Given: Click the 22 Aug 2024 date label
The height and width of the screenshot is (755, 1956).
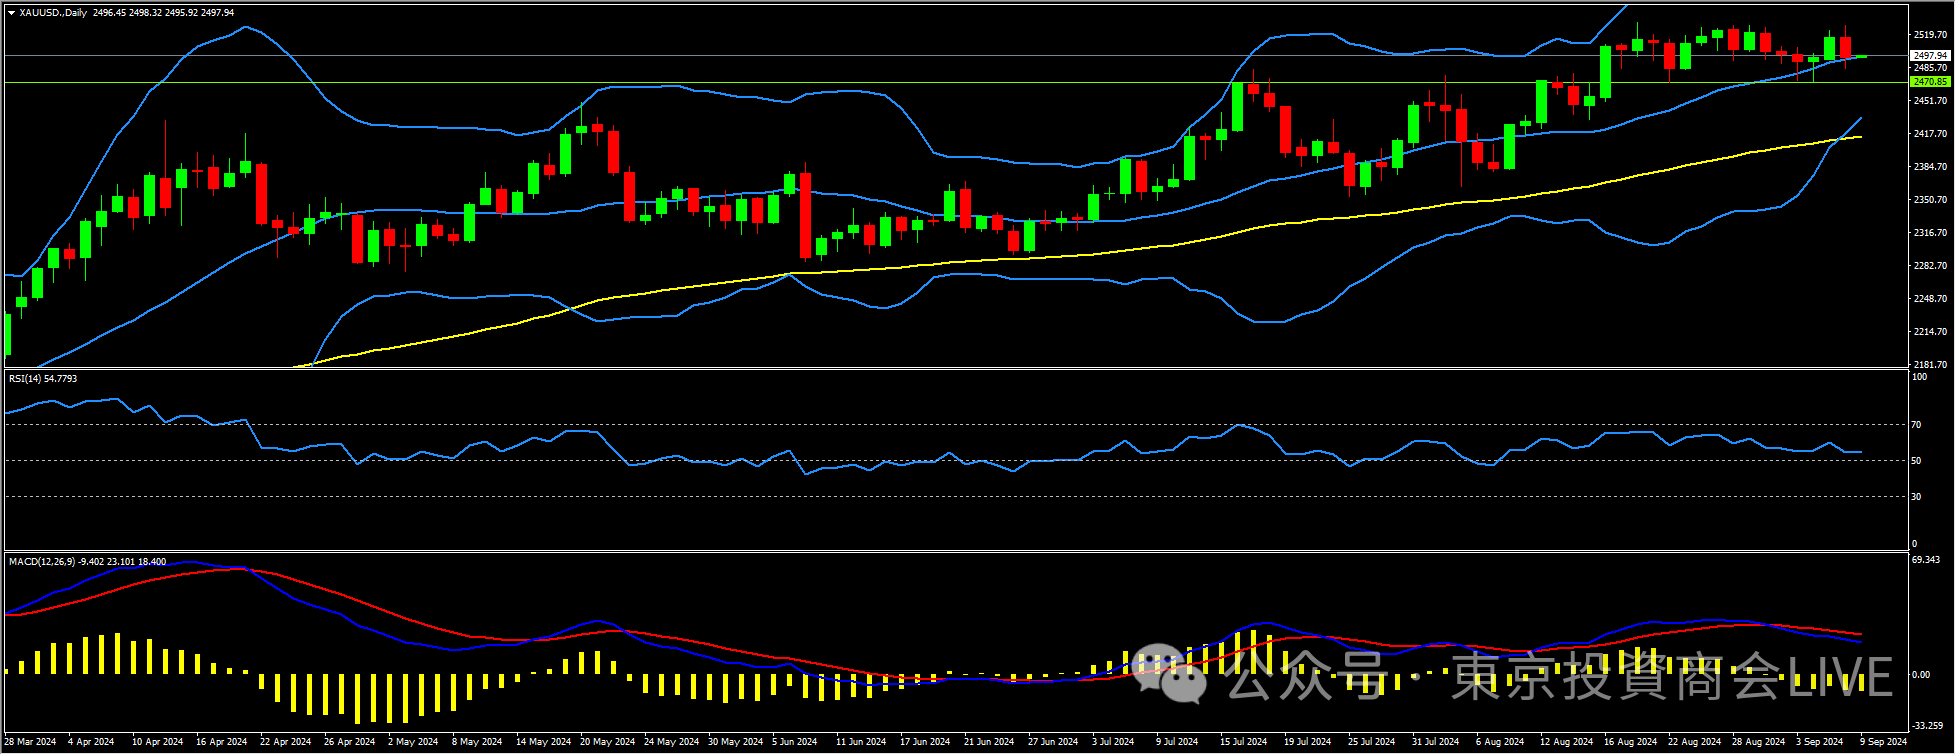Looking at the screenshot, I should 1694,742.
